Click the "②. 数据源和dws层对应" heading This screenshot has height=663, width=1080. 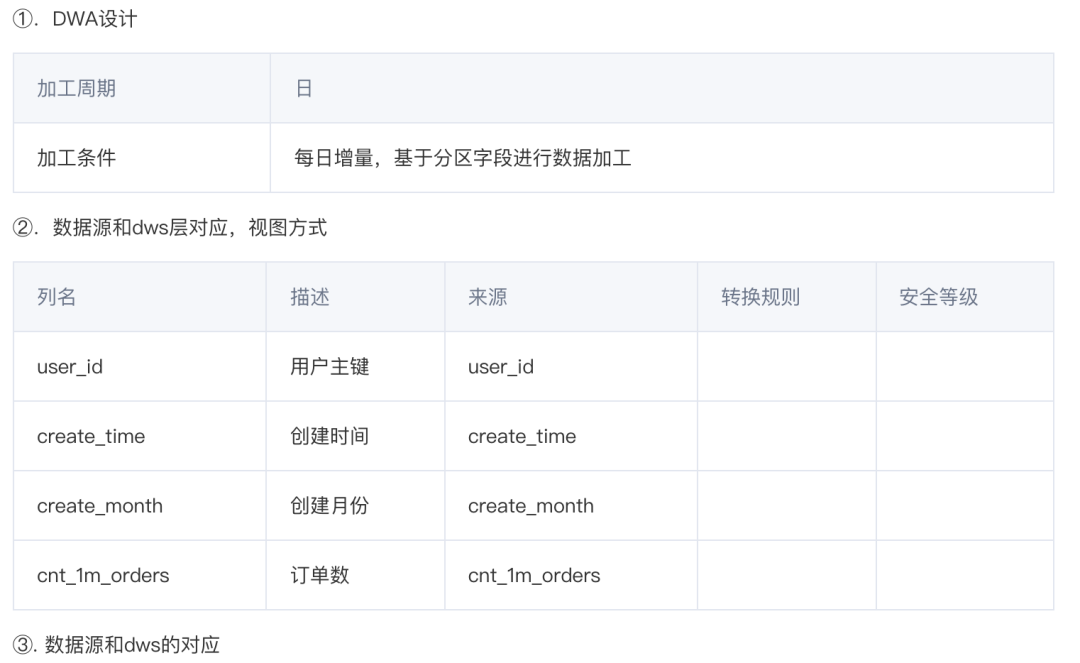(169, 229)
